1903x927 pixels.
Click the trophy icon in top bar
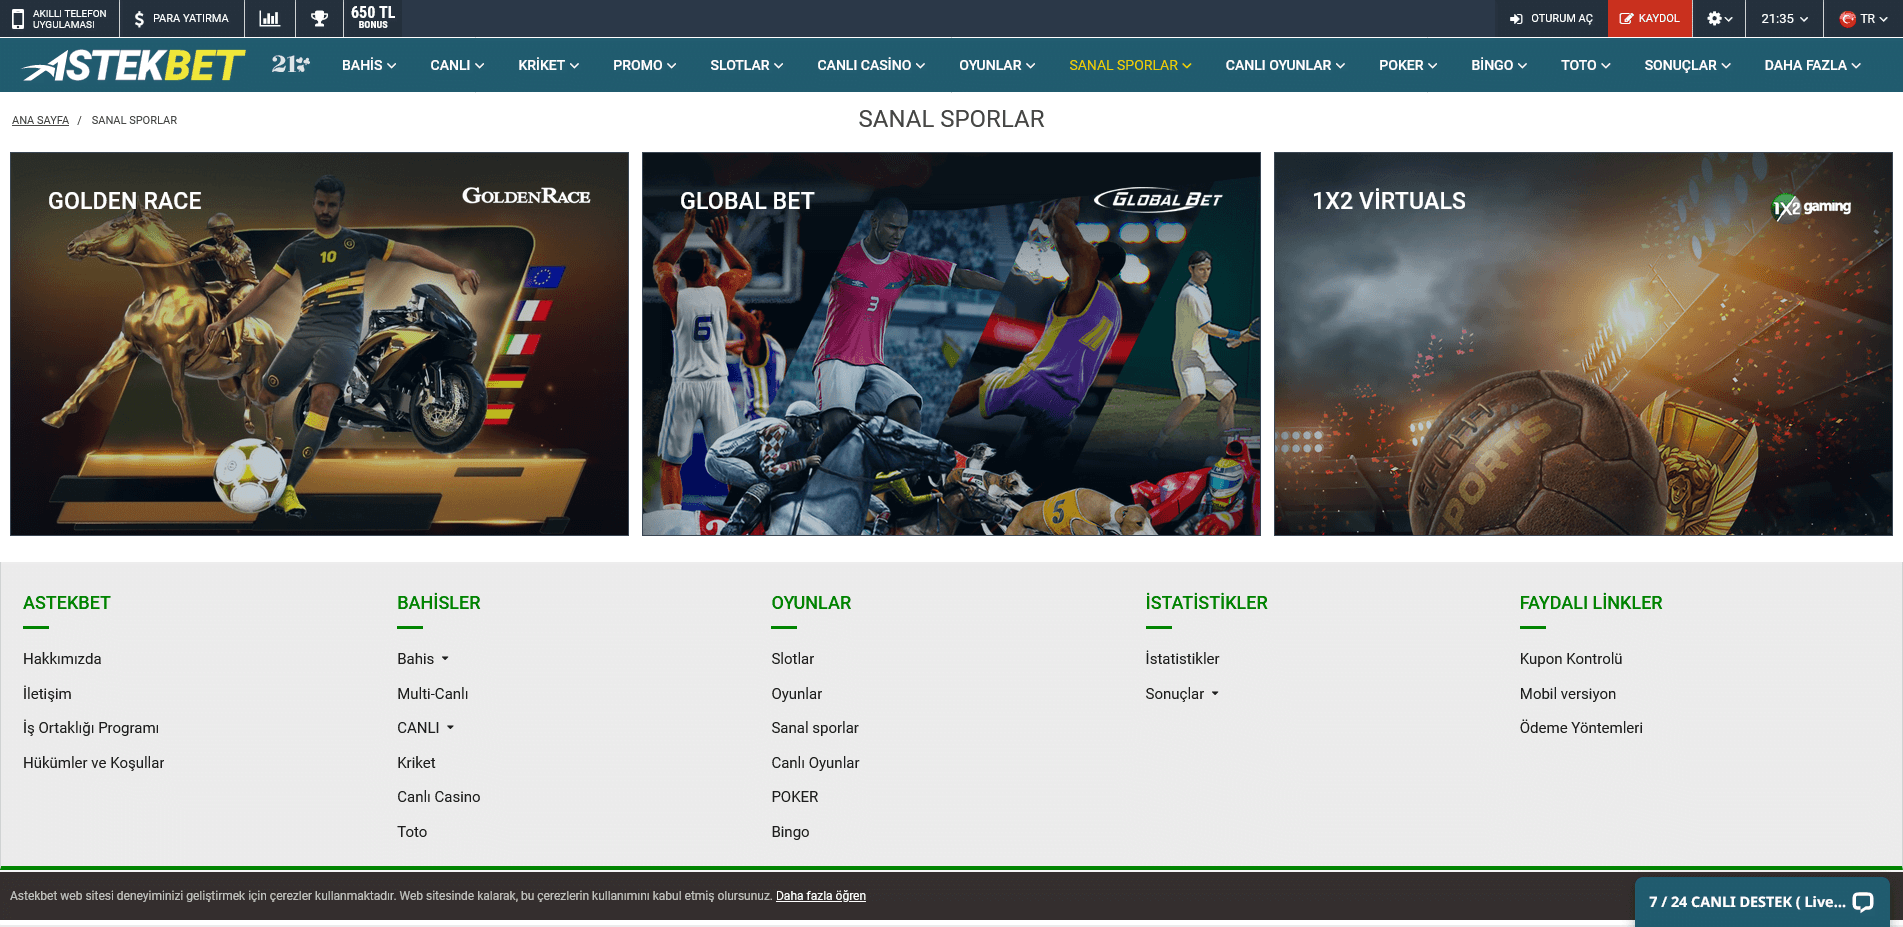319,18
